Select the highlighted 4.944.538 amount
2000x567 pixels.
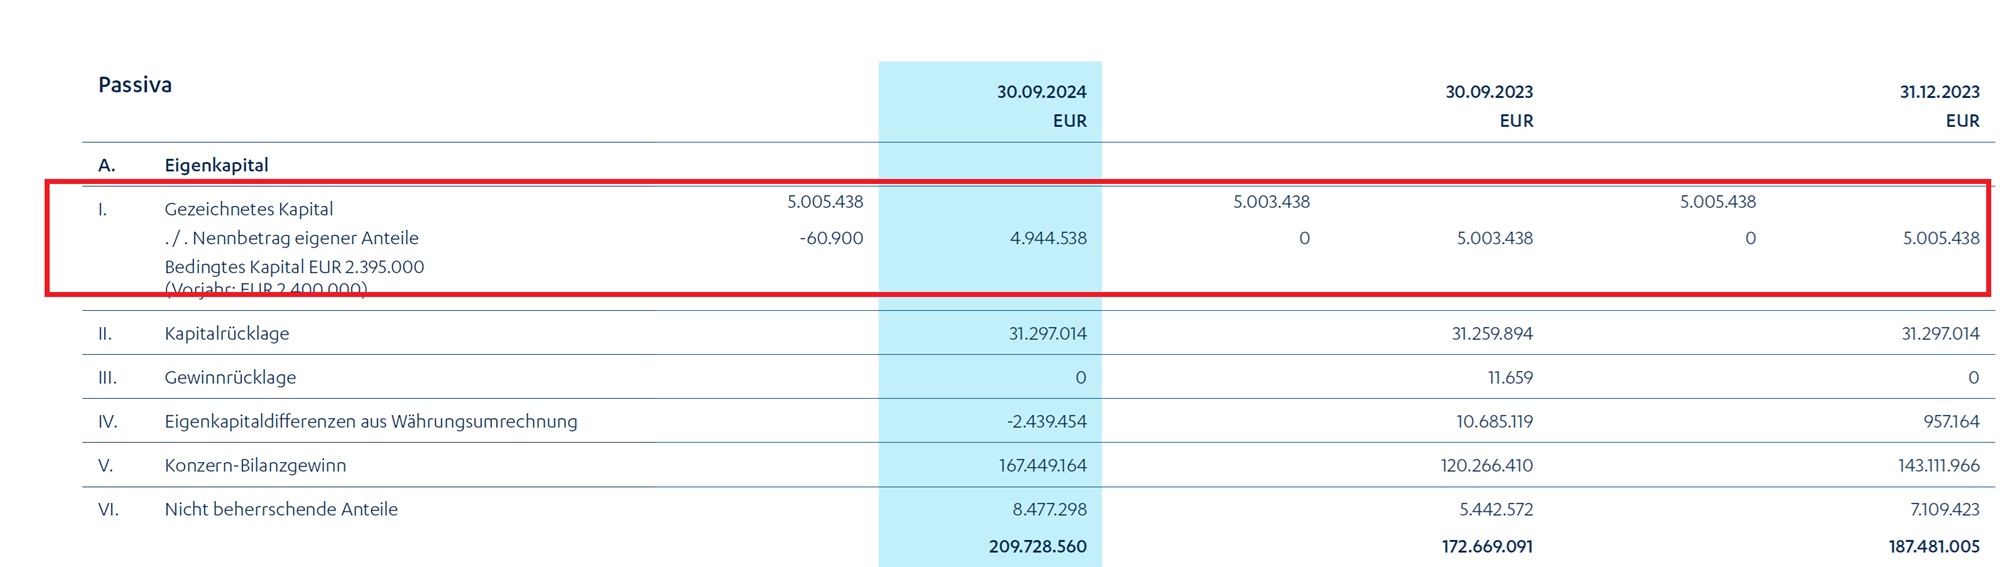(1048, 238)
